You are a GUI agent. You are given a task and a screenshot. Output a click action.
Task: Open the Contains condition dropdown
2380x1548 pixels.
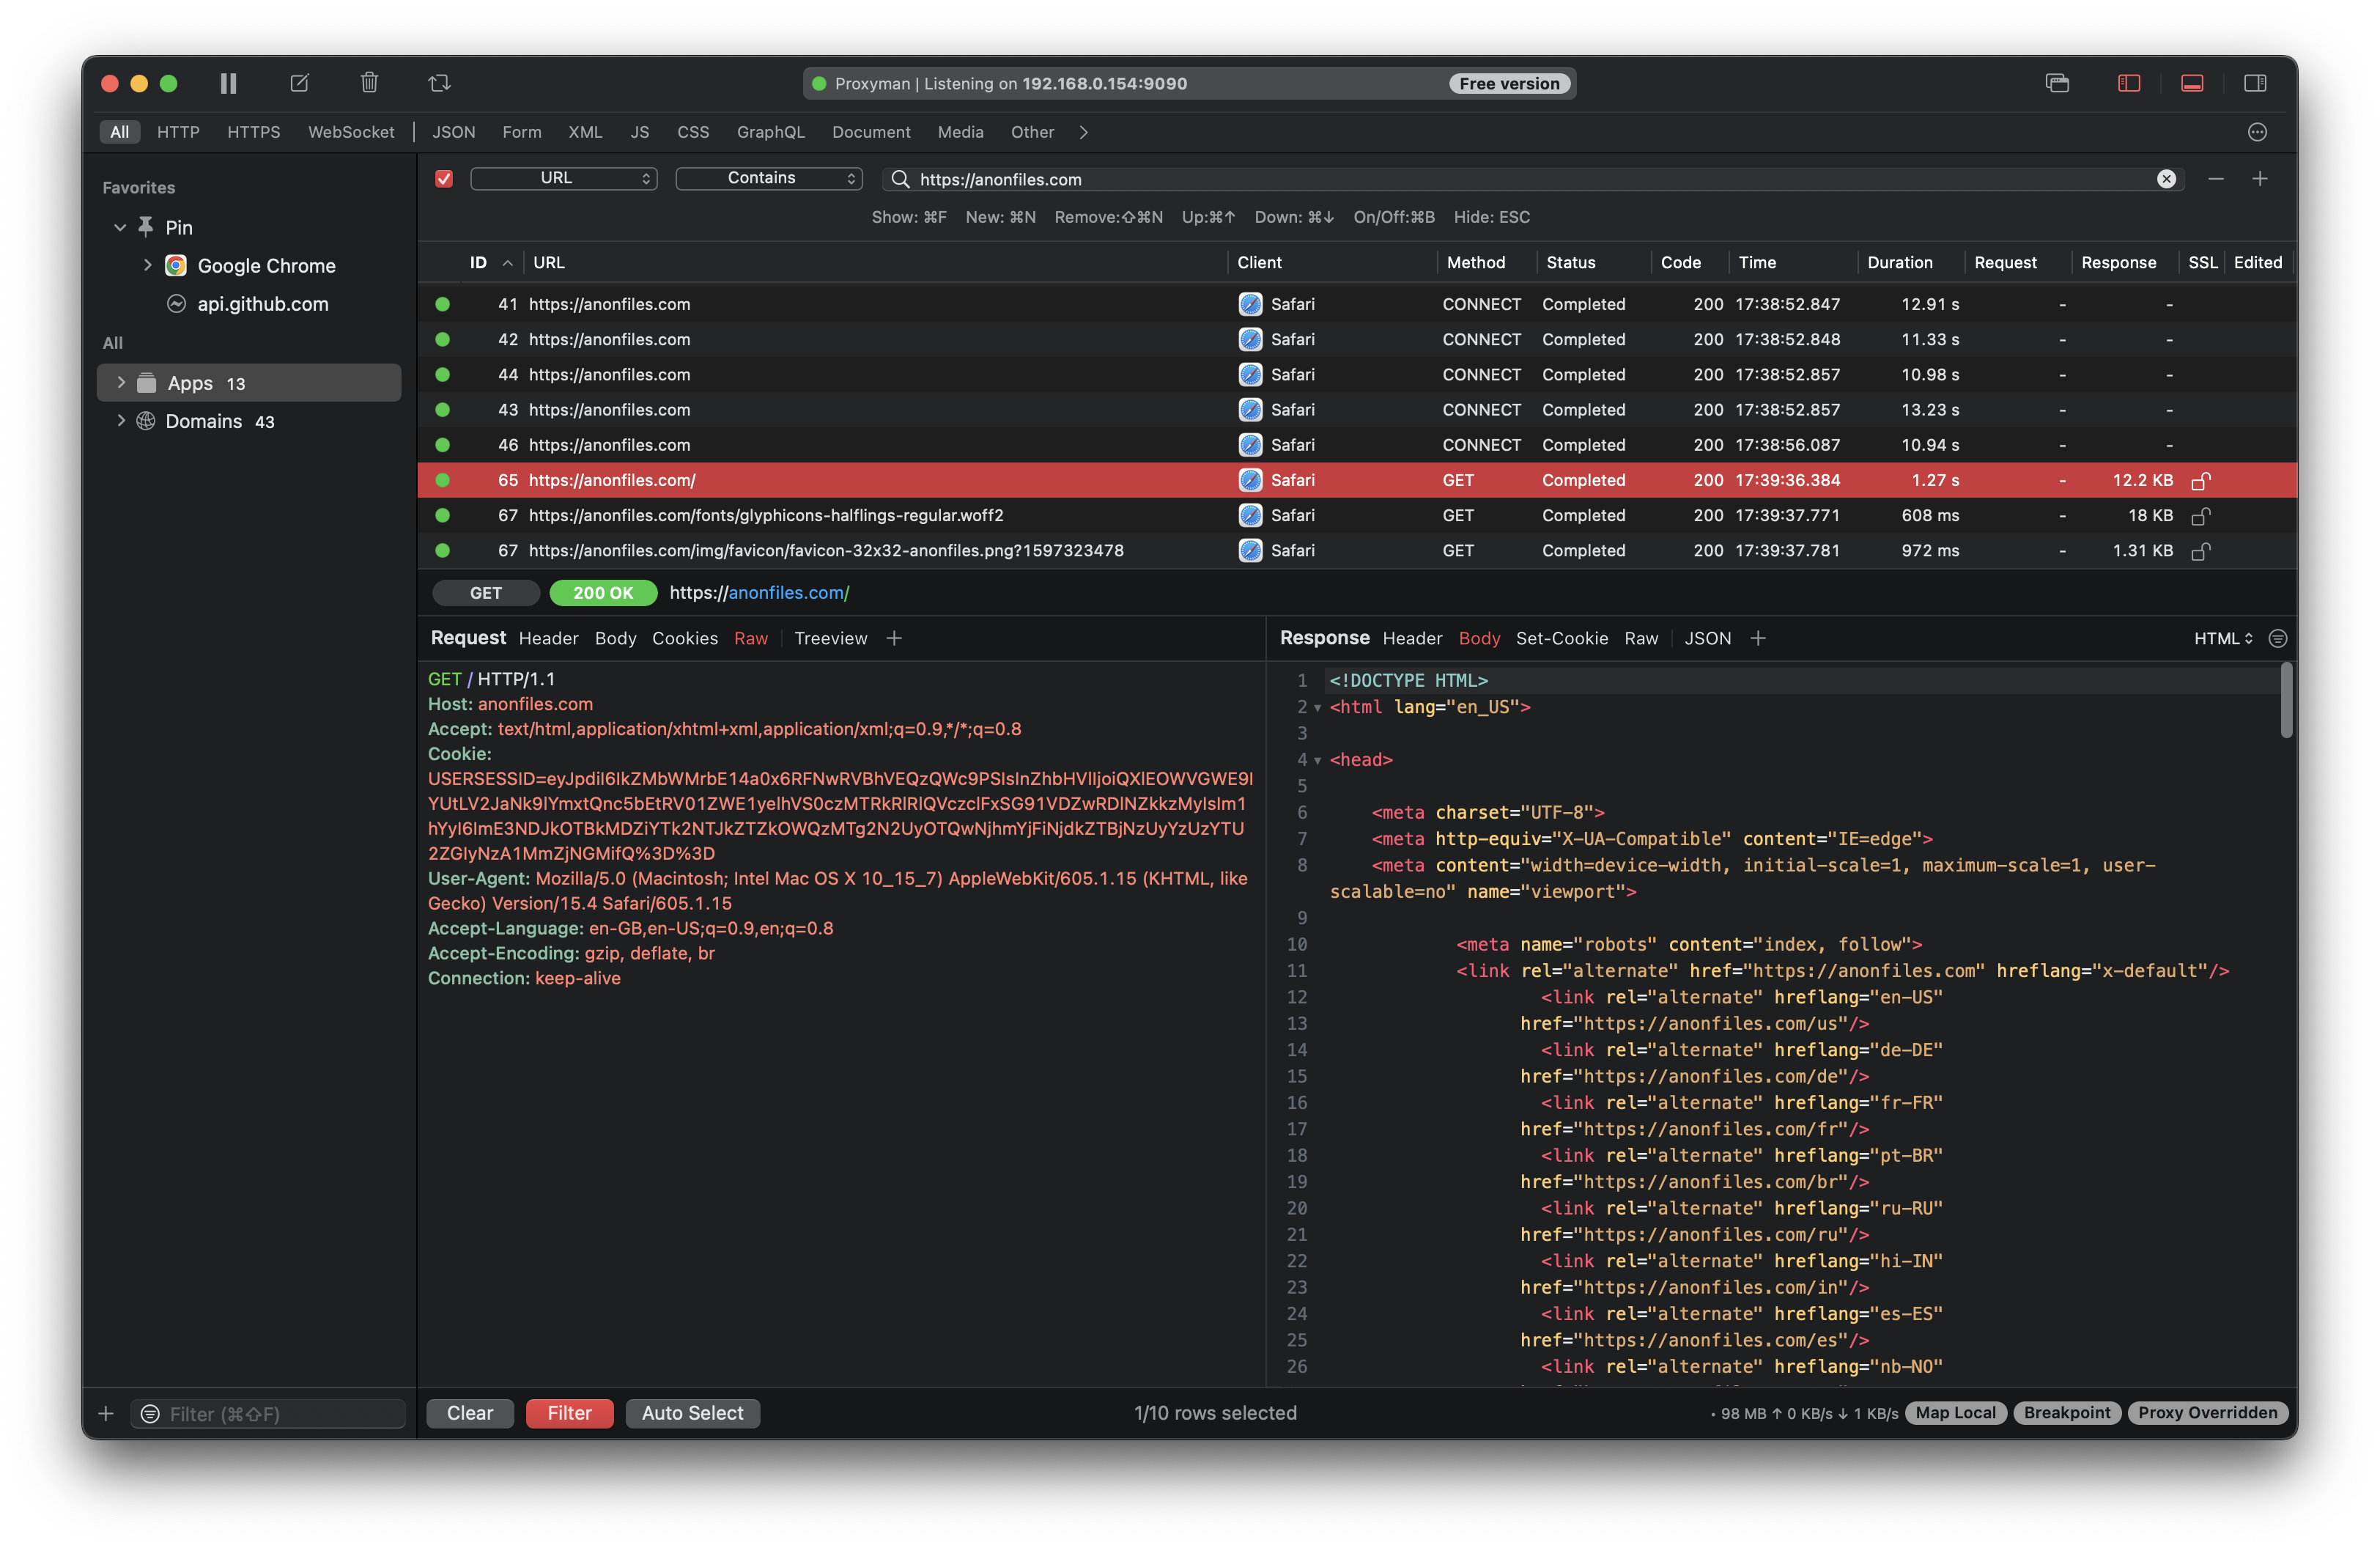point(768,178)
